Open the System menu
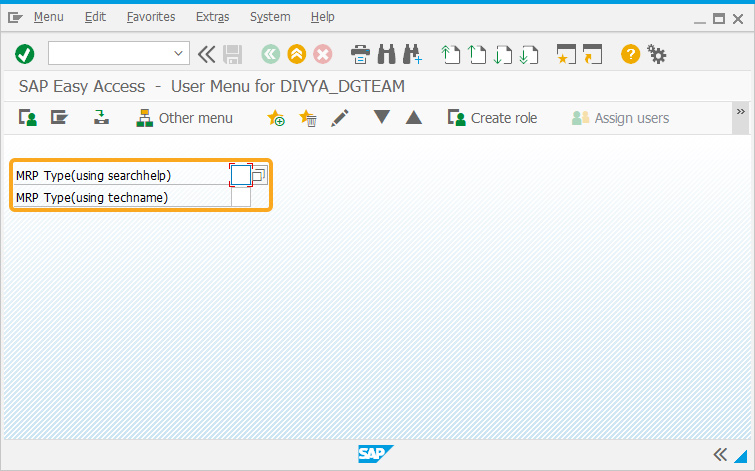 [270, 17]
